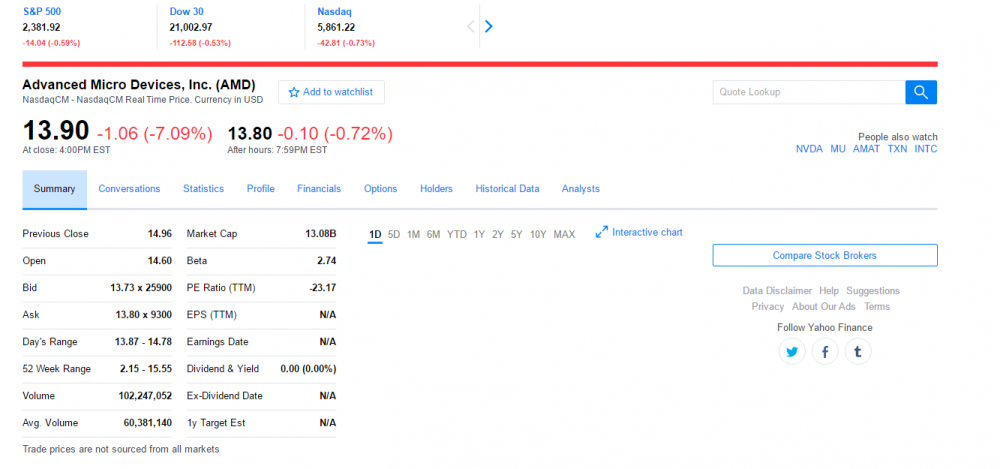Open the NVDA ticker link
Viewport: 1000px width, 469px height.
(809, 149)
